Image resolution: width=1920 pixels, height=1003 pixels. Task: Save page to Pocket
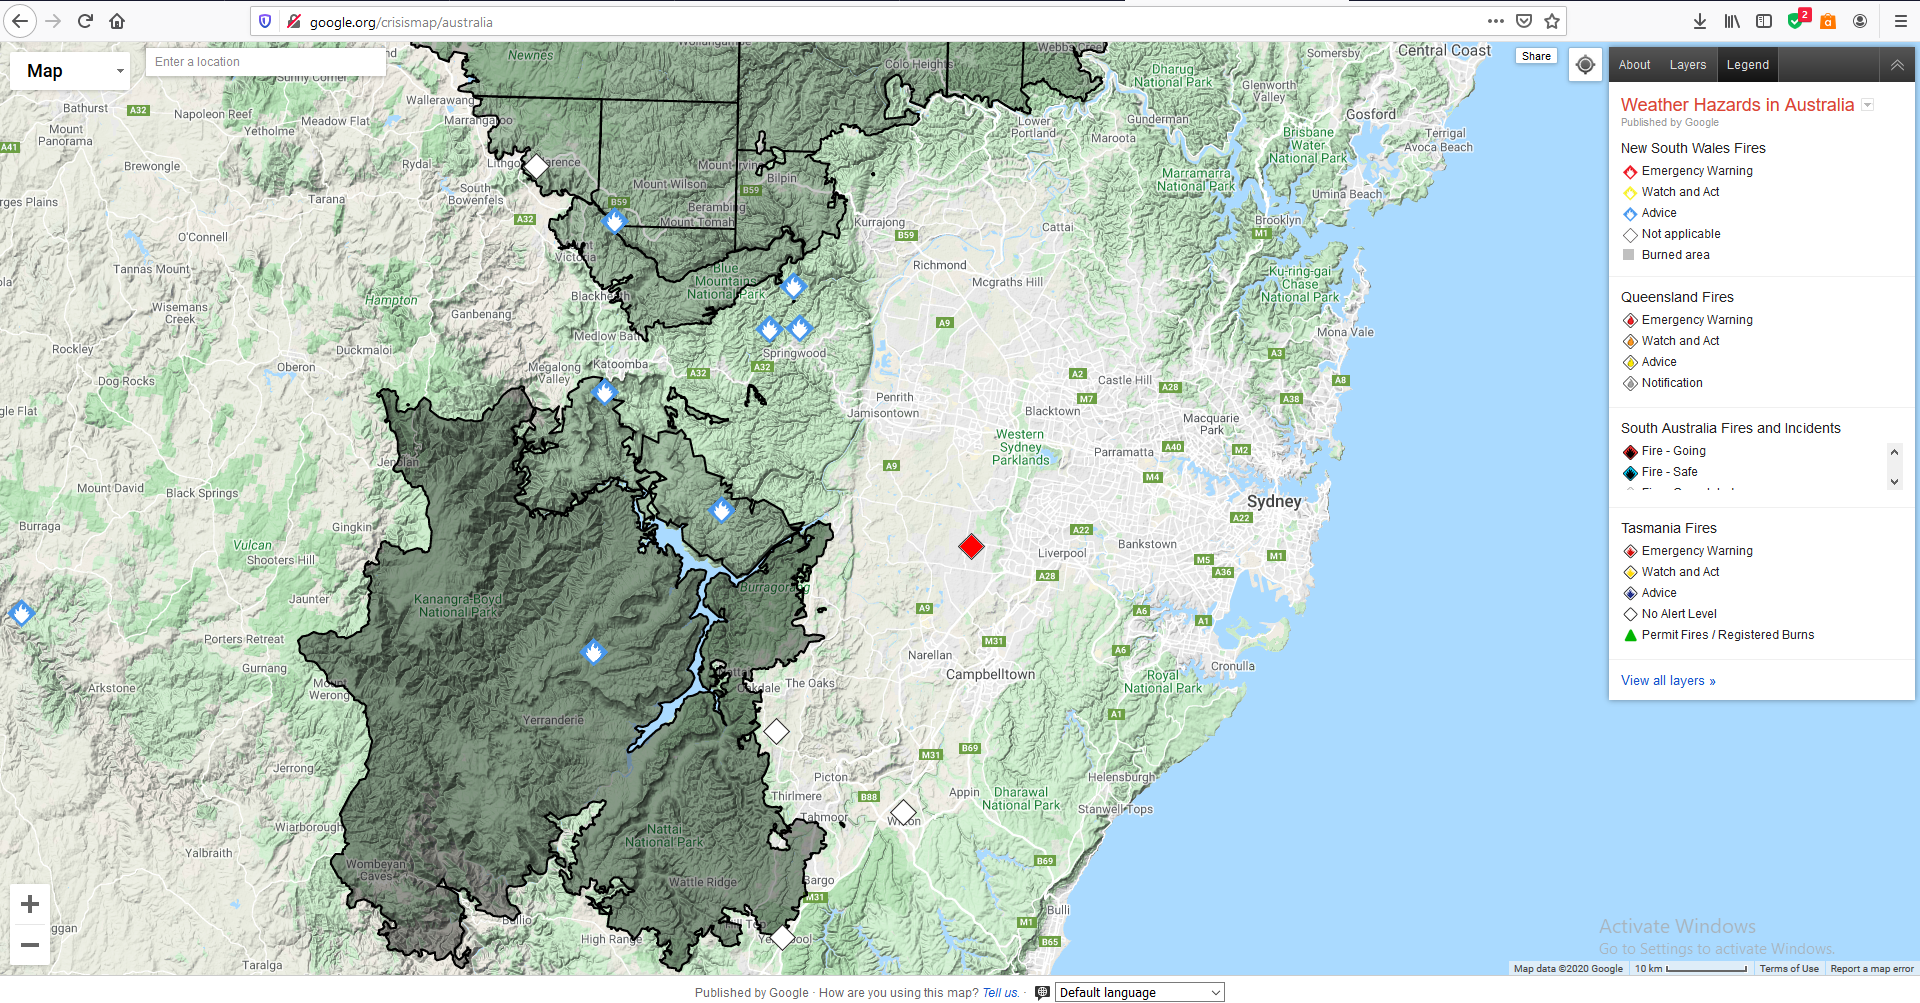1524,21
